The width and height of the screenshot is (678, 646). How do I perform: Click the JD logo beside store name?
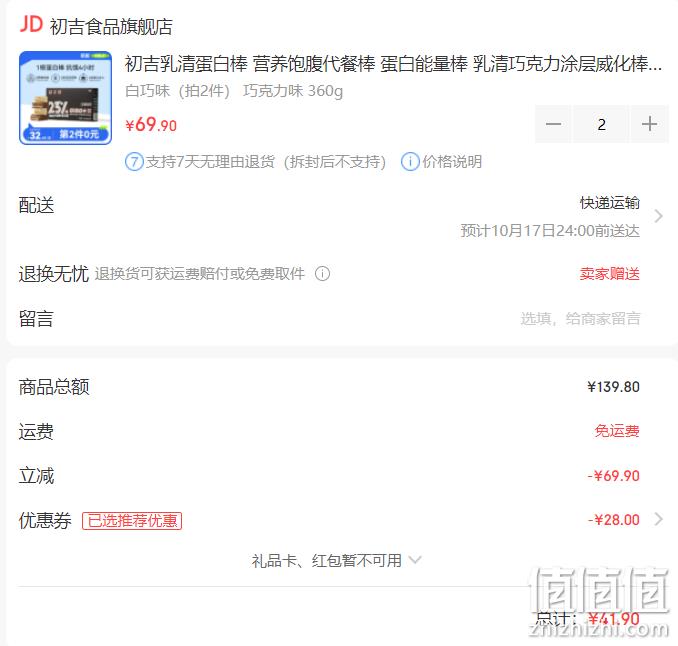(x=31, y=25)
